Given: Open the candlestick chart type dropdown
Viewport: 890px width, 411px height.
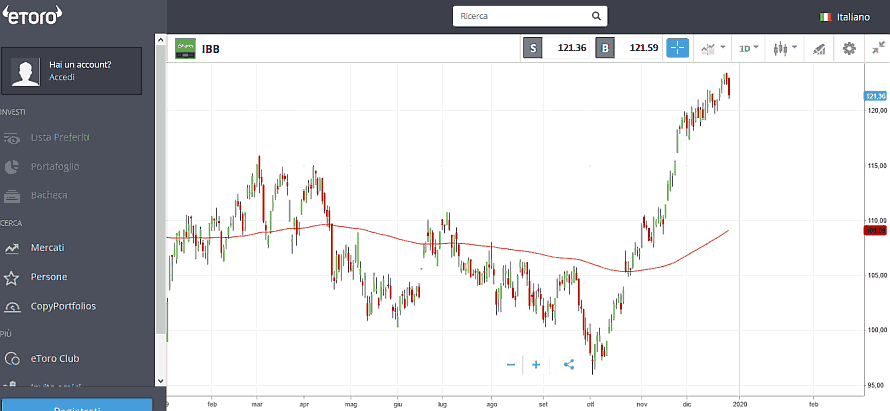Looking at the screenshot, I should pyautogui.click(x=786, y=47).
